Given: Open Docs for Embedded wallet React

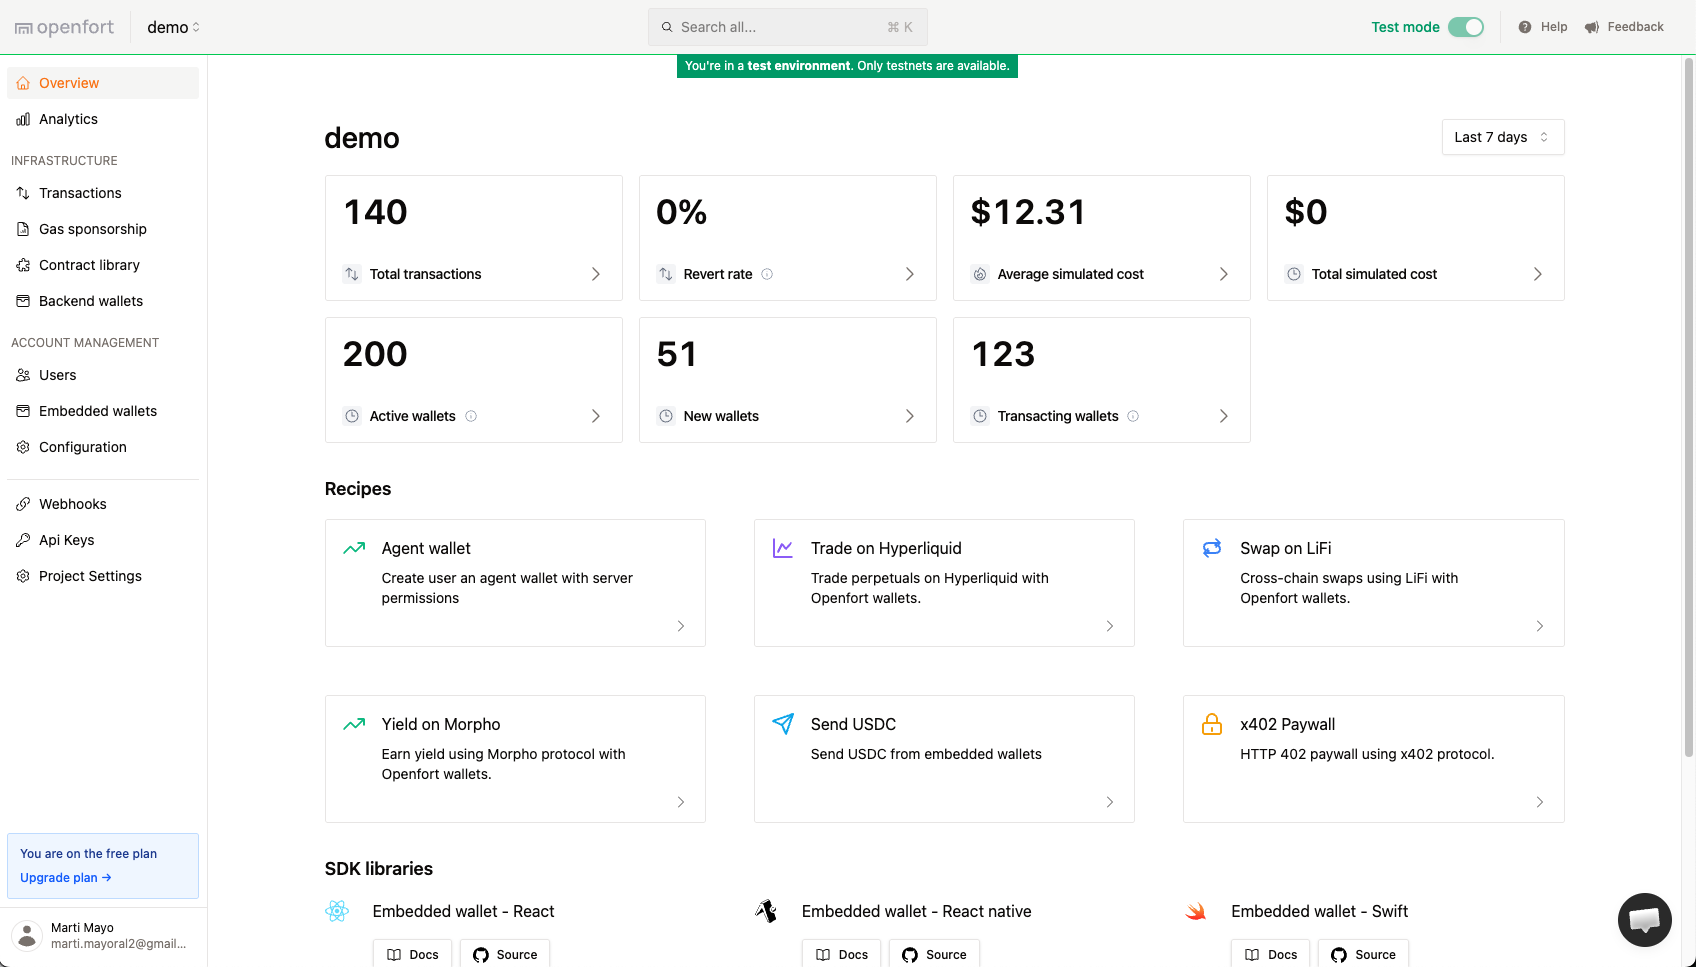Looking at the screenshot, I should click(412, 954).
